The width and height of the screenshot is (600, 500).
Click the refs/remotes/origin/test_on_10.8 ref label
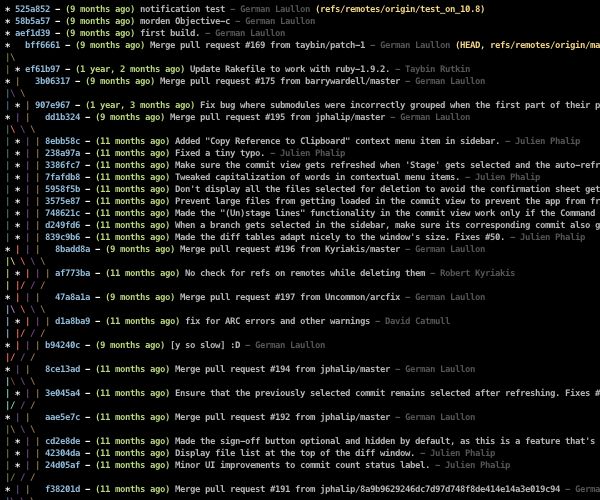coord(400,9)
